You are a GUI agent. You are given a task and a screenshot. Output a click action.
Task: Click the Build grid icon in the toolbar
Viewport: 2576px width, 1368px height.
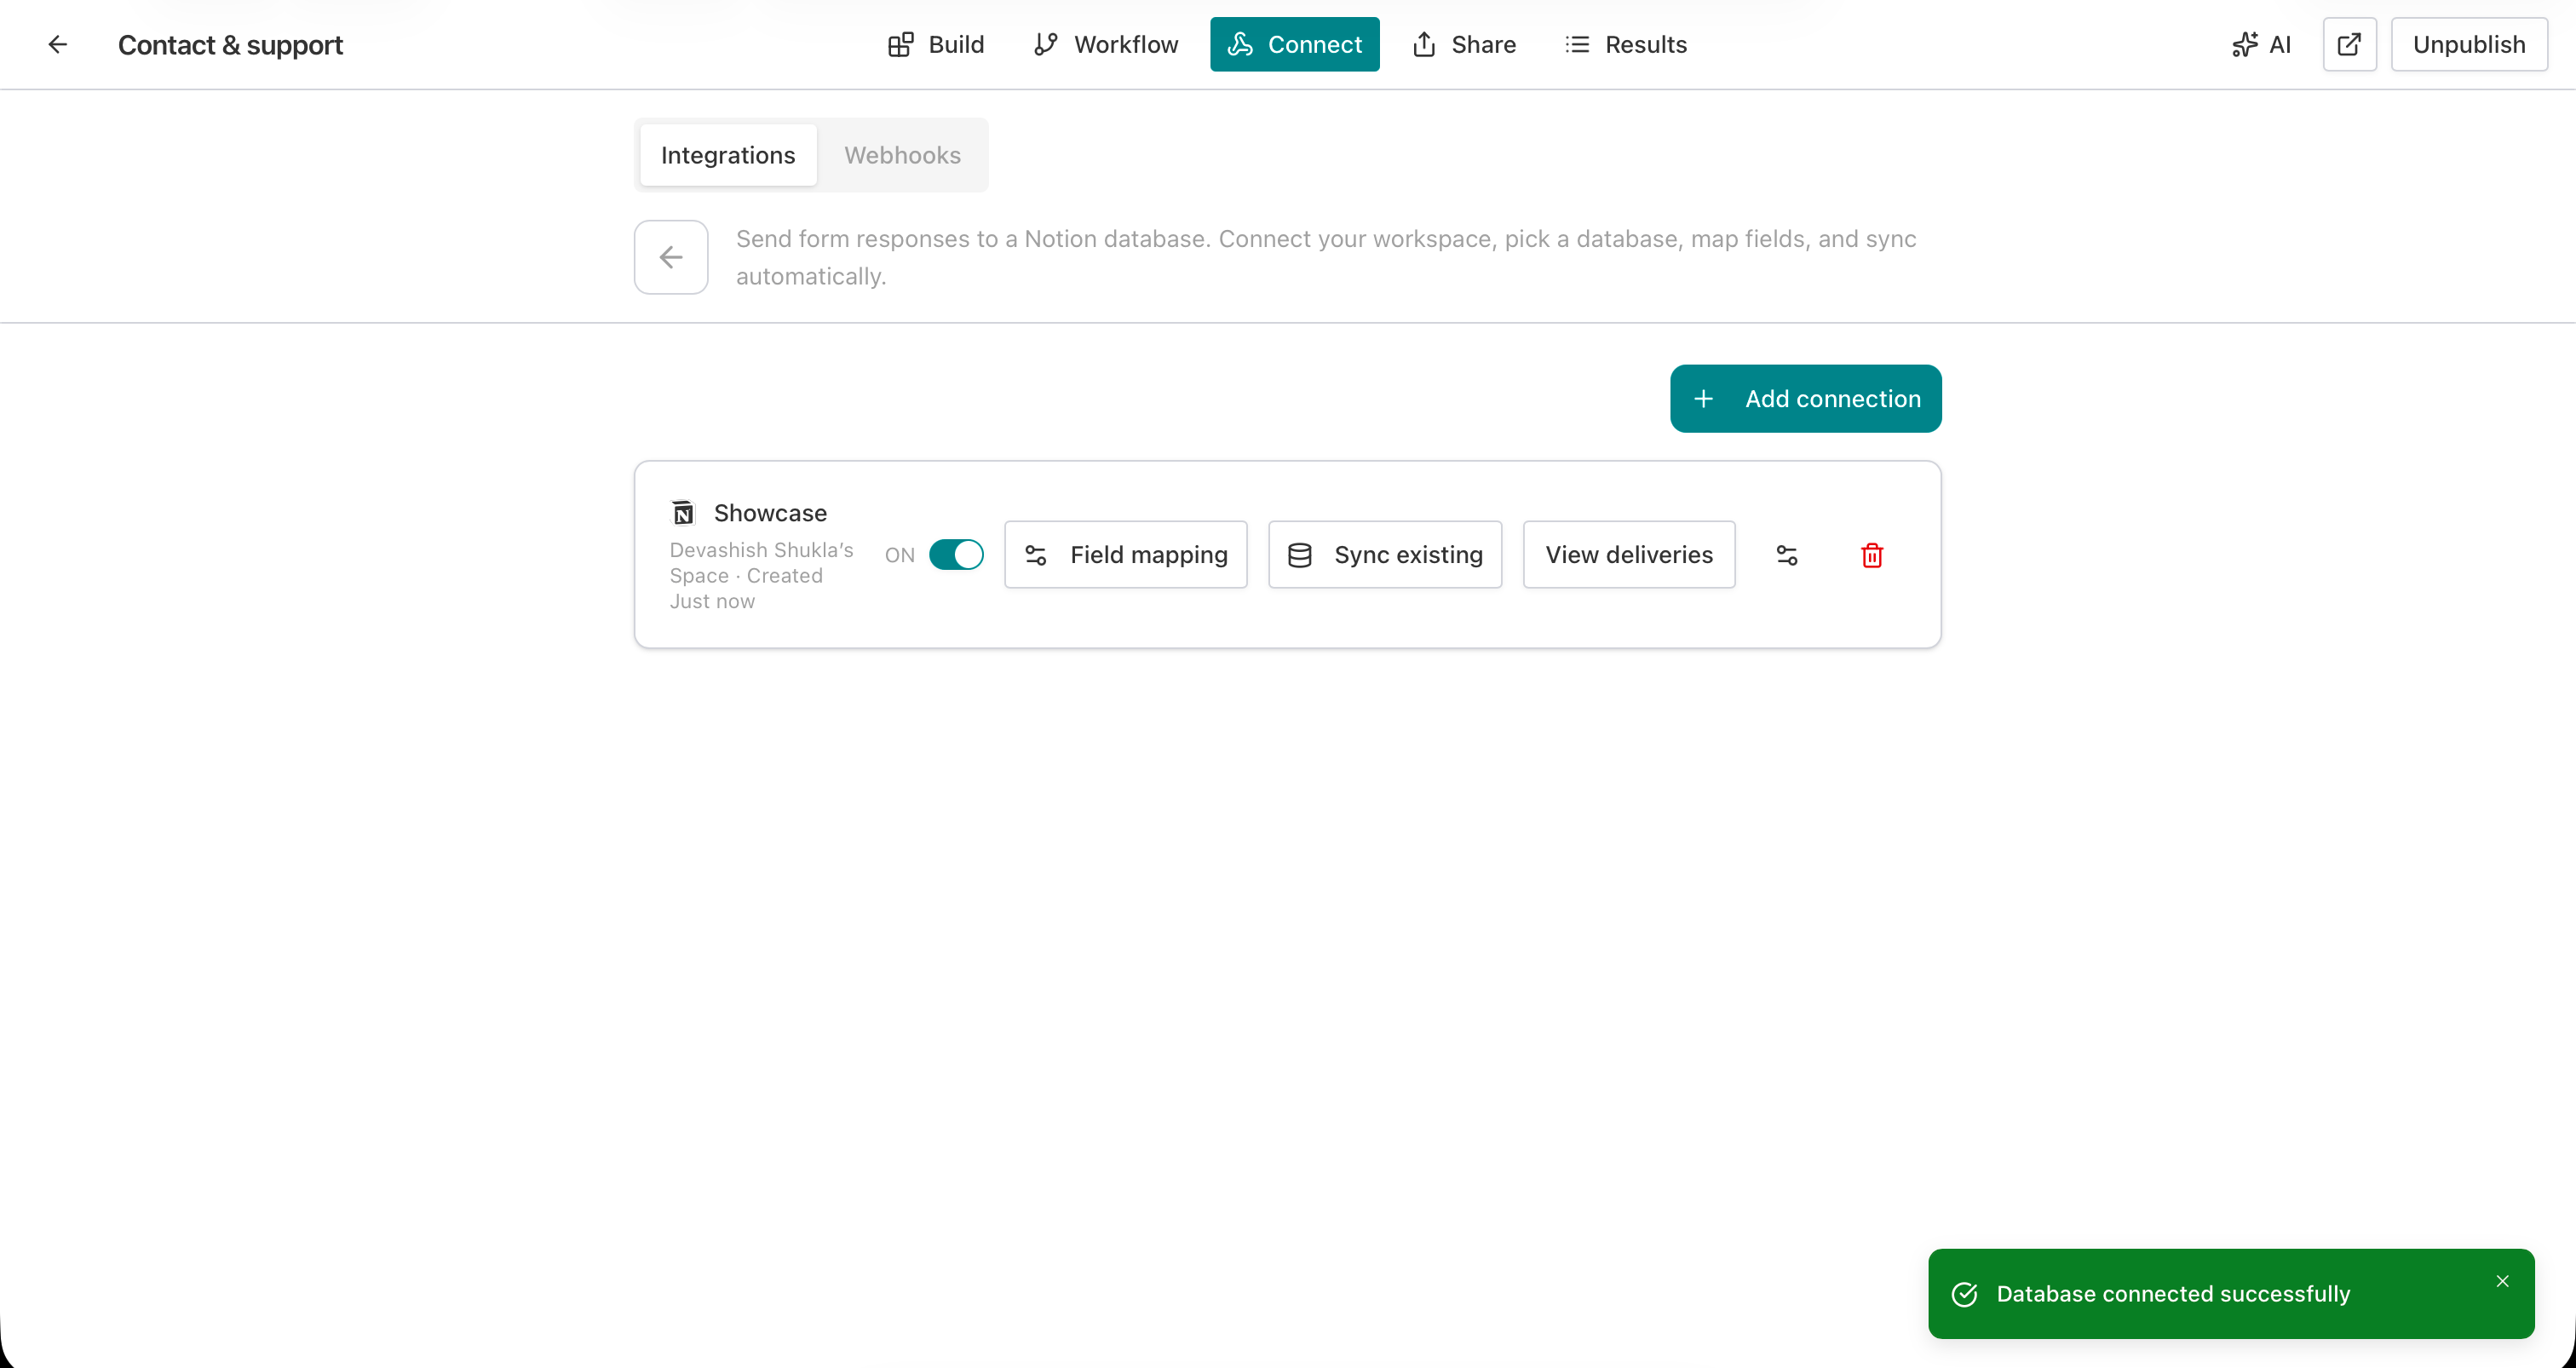click(901, 44)
